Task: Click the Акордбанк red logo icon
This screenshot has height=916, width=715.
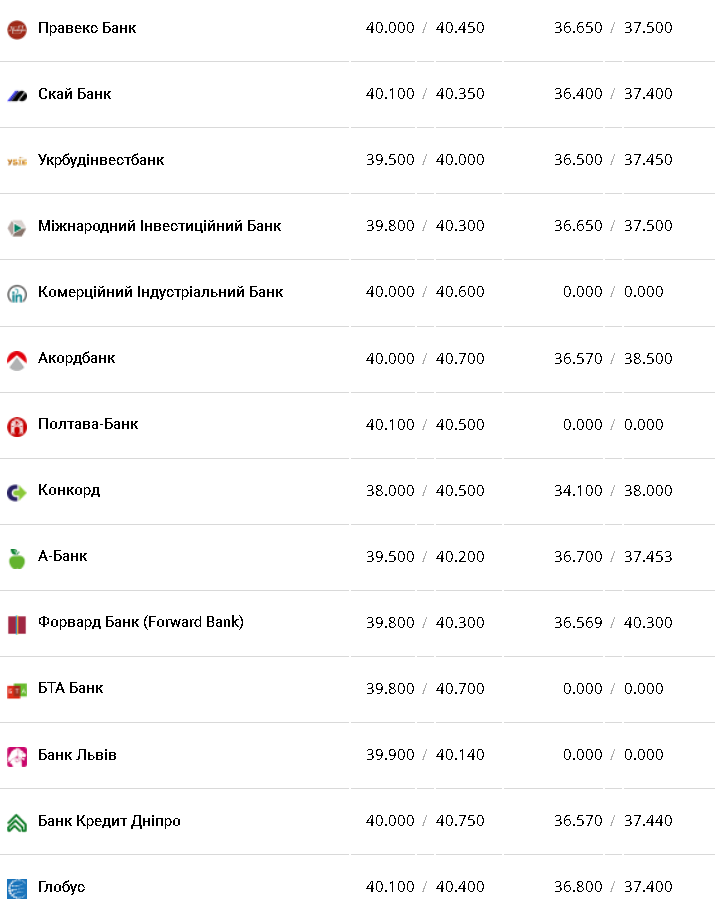Action: pos(16,360)
